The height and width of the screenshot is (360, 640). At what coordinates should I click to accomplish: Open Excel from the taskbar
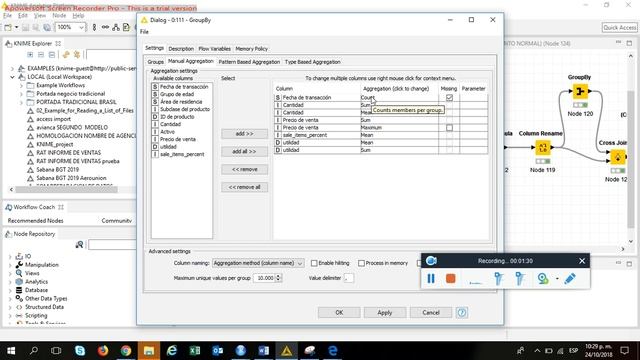(195, 351)
